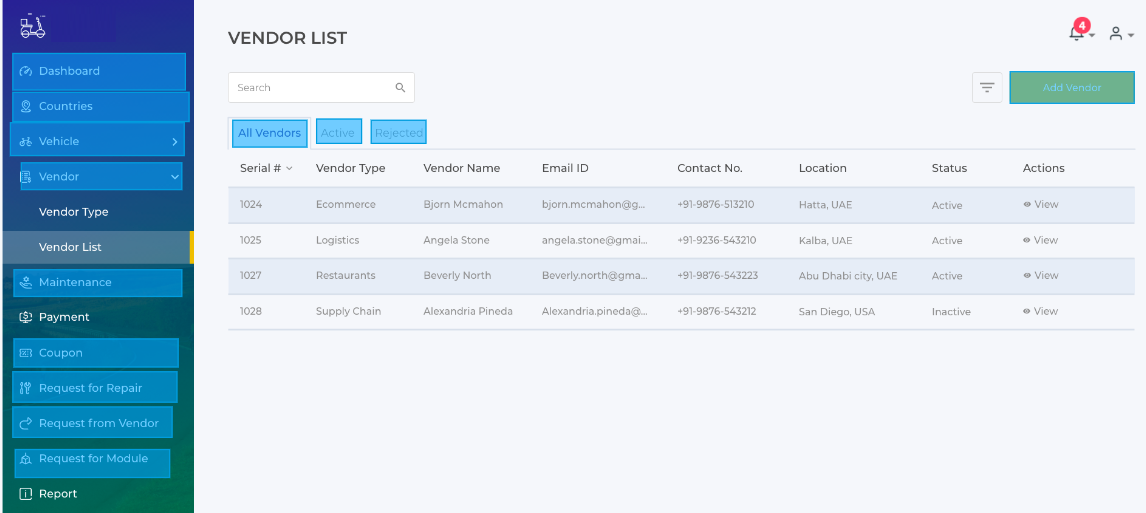The height and width of the screenshot is (513, 1146).
Task: Click the Vehicle bike icon
Action: (26, 142)
